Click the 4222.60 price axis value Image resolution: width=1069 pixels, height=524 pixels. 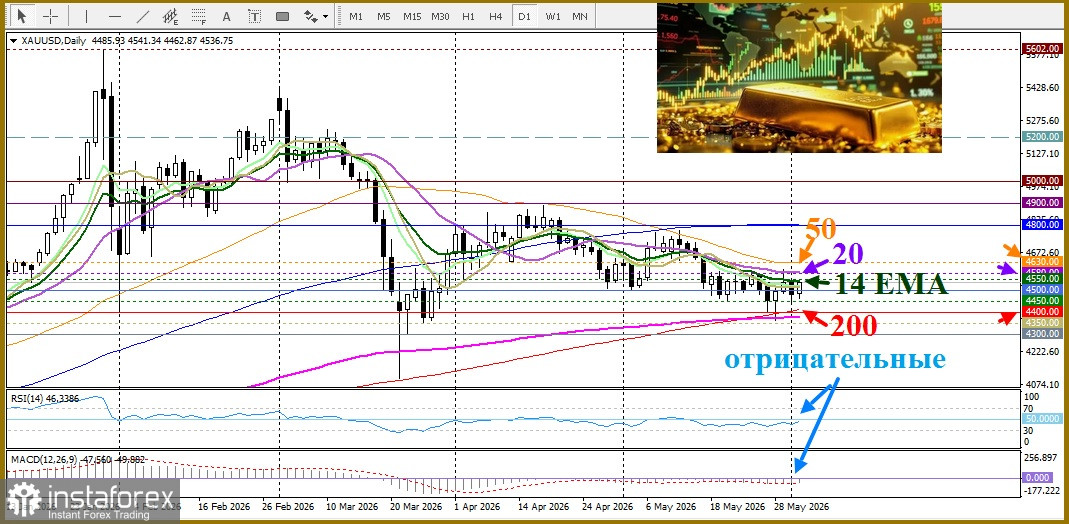point(1043,351)
